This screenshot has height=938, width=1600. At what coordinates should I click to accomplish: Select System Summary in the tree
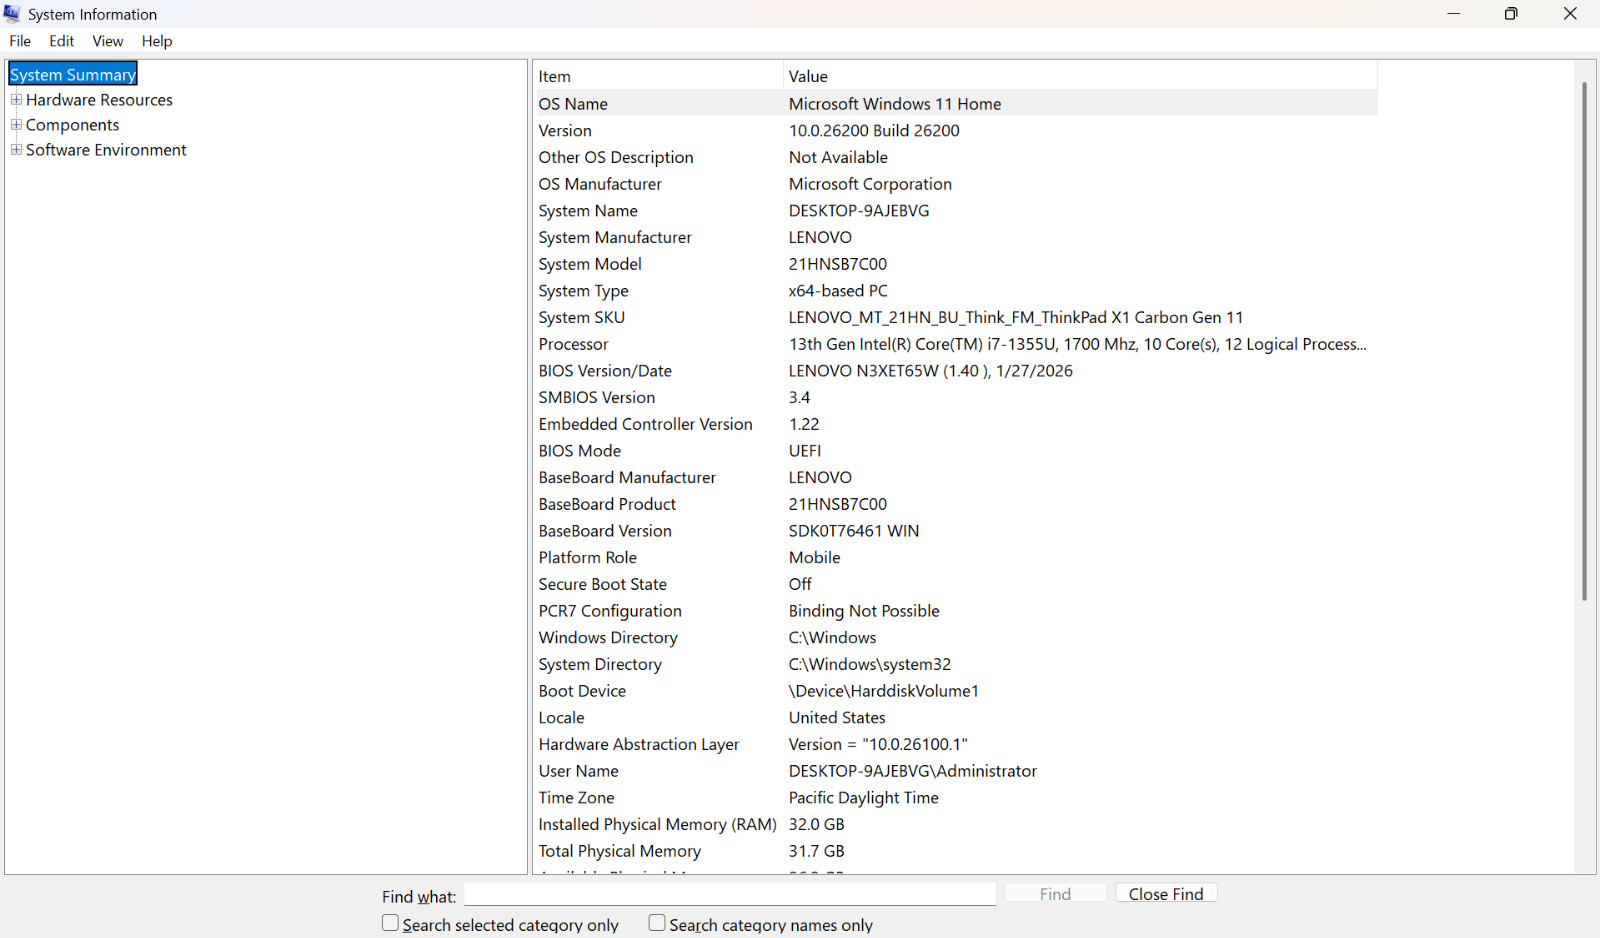(73, 75)
